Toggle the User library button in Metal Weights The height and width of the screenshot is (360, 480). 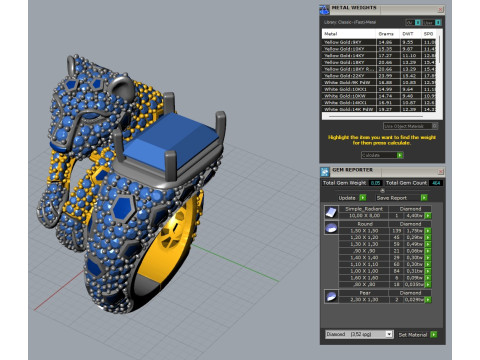pyautogui.click(x=438, y=22)
